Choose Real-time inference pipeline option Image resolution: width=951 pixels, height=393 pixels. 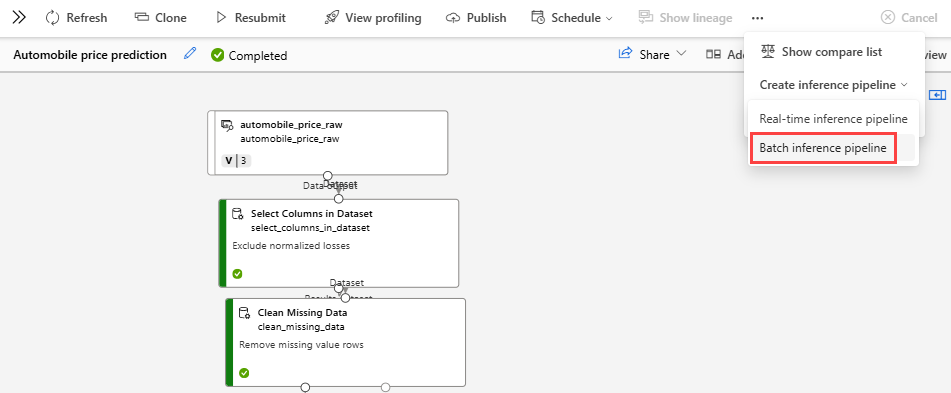(x=833, y=119)
